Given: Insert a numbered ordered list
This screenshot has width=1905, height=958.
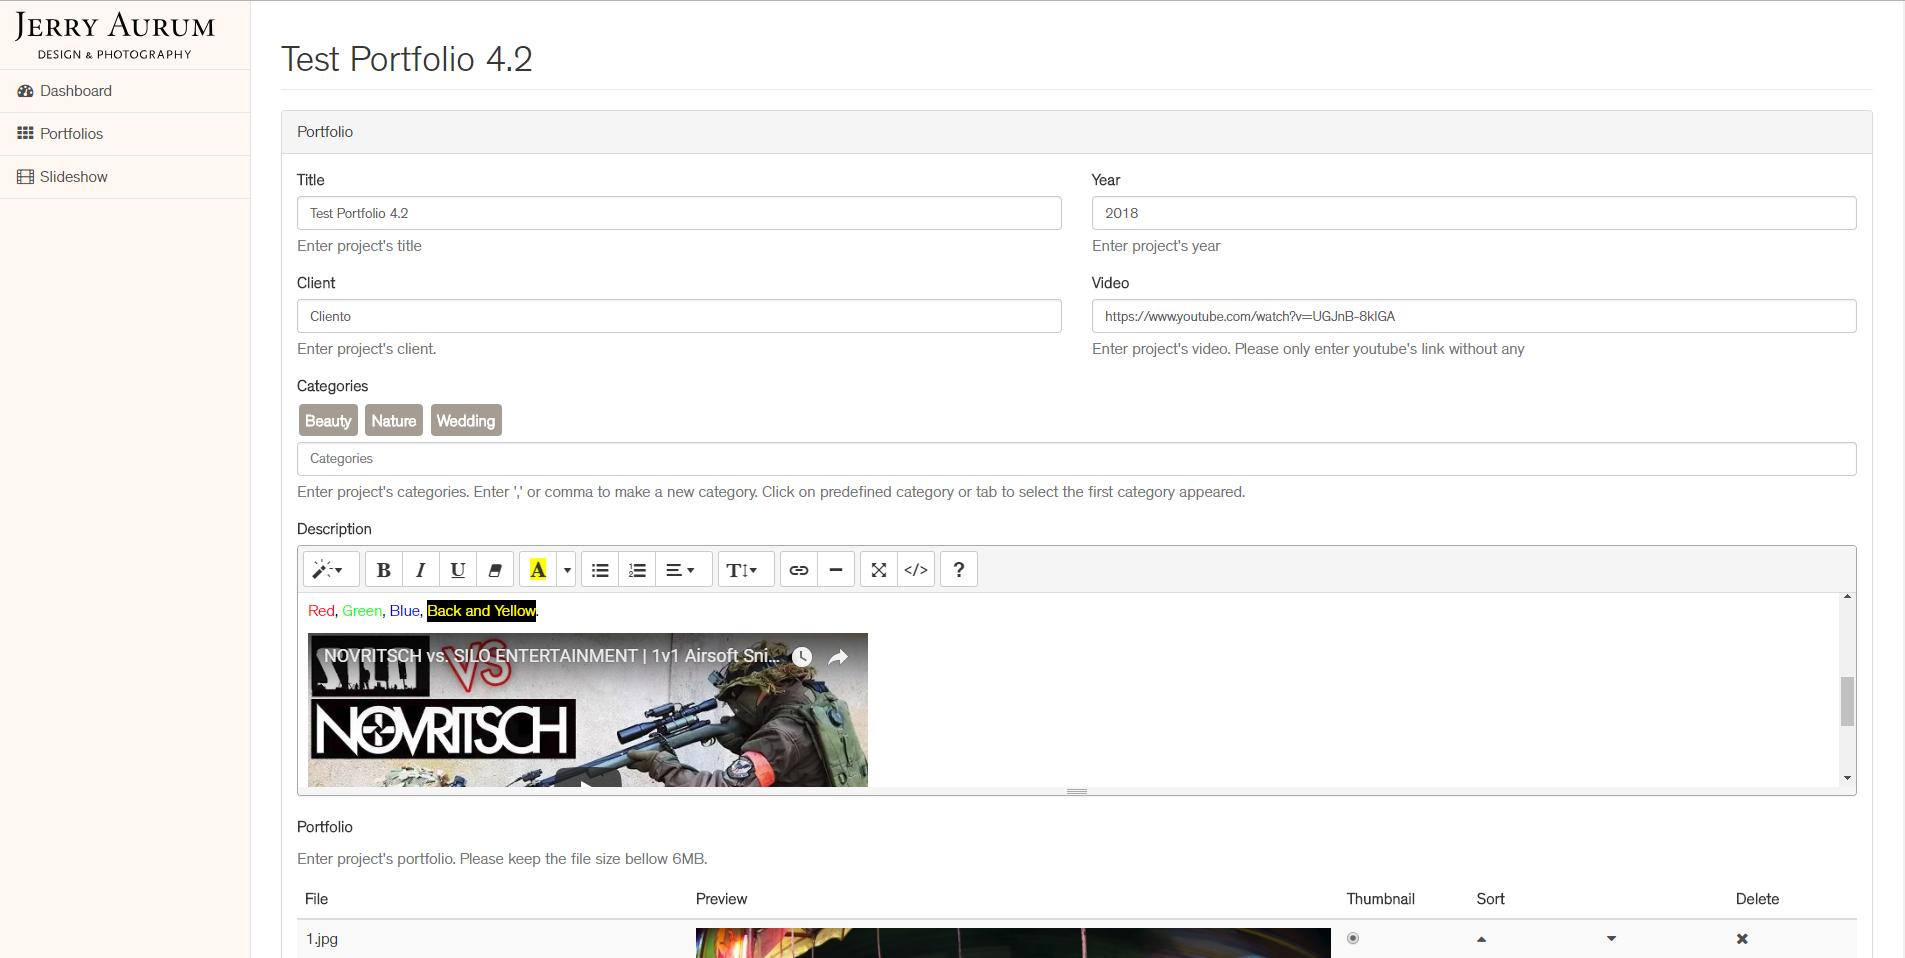Looking at the screenshot, I should click(x=637, y=570).
